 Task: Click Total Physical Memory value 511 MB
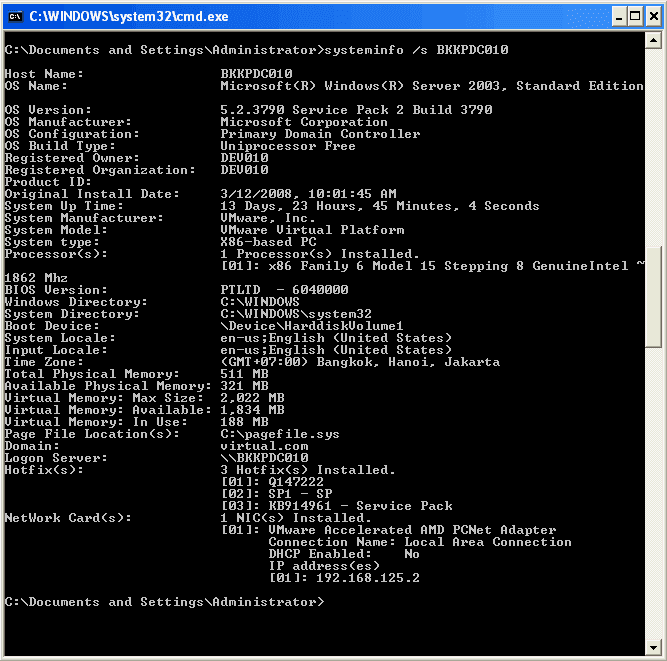pos(244,374)
